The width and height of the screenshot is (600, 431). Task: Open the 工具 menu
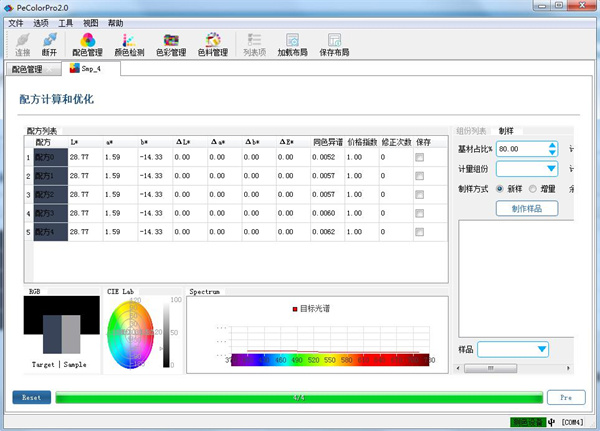point(66,22)
